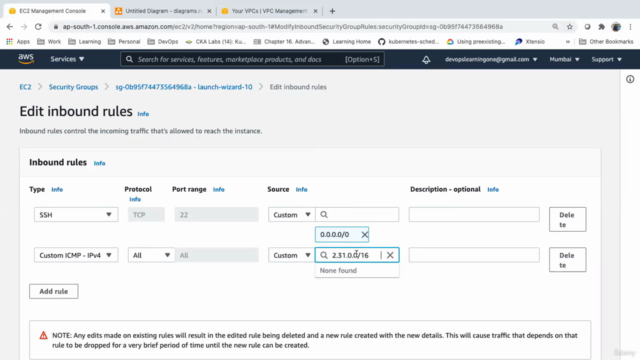Image resolution: width=640 pixels, height=360 pixels.
Task: Open the DevOps bookmarks folder
Action: [163, 42]
